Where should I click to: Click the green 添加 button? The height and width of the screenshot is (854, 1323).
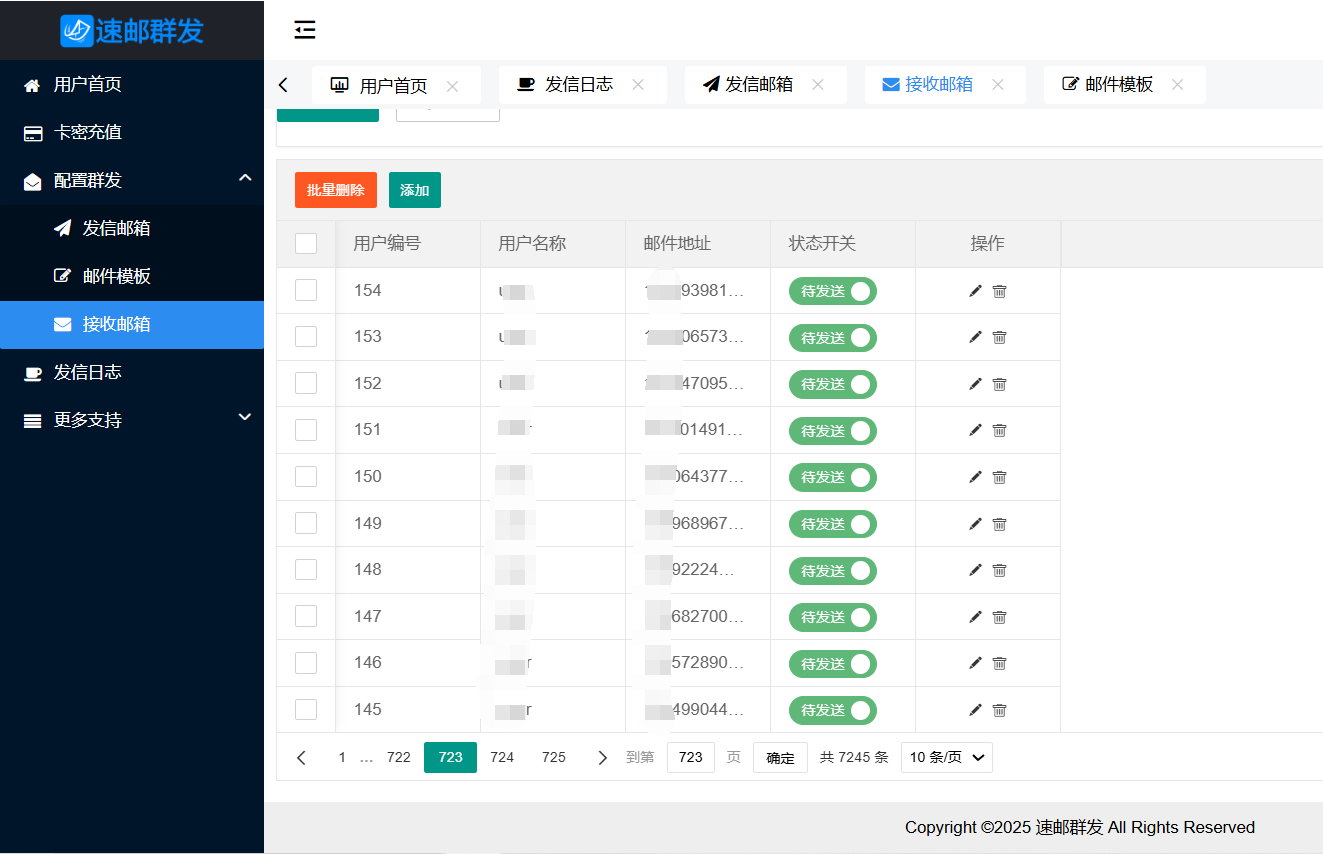[414, 189]
